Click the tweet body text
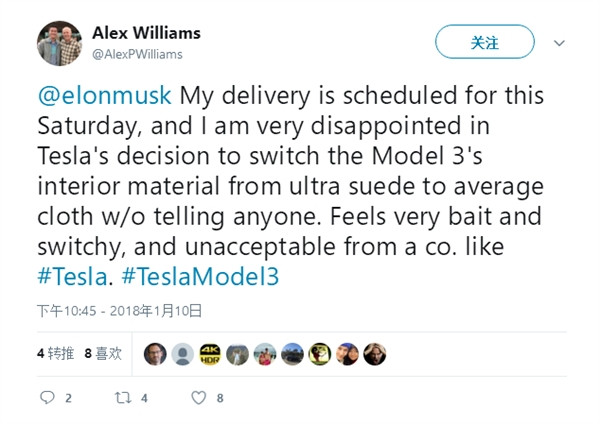This screenshot has width=600, height=424. point(291,186)
